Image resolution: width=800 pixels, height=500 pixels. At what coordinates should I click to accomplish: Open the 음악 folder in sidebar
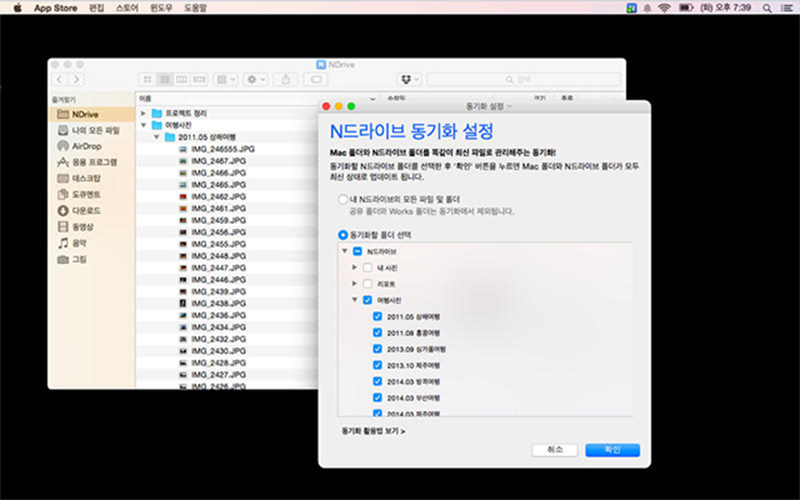click(x=78, y=242)
